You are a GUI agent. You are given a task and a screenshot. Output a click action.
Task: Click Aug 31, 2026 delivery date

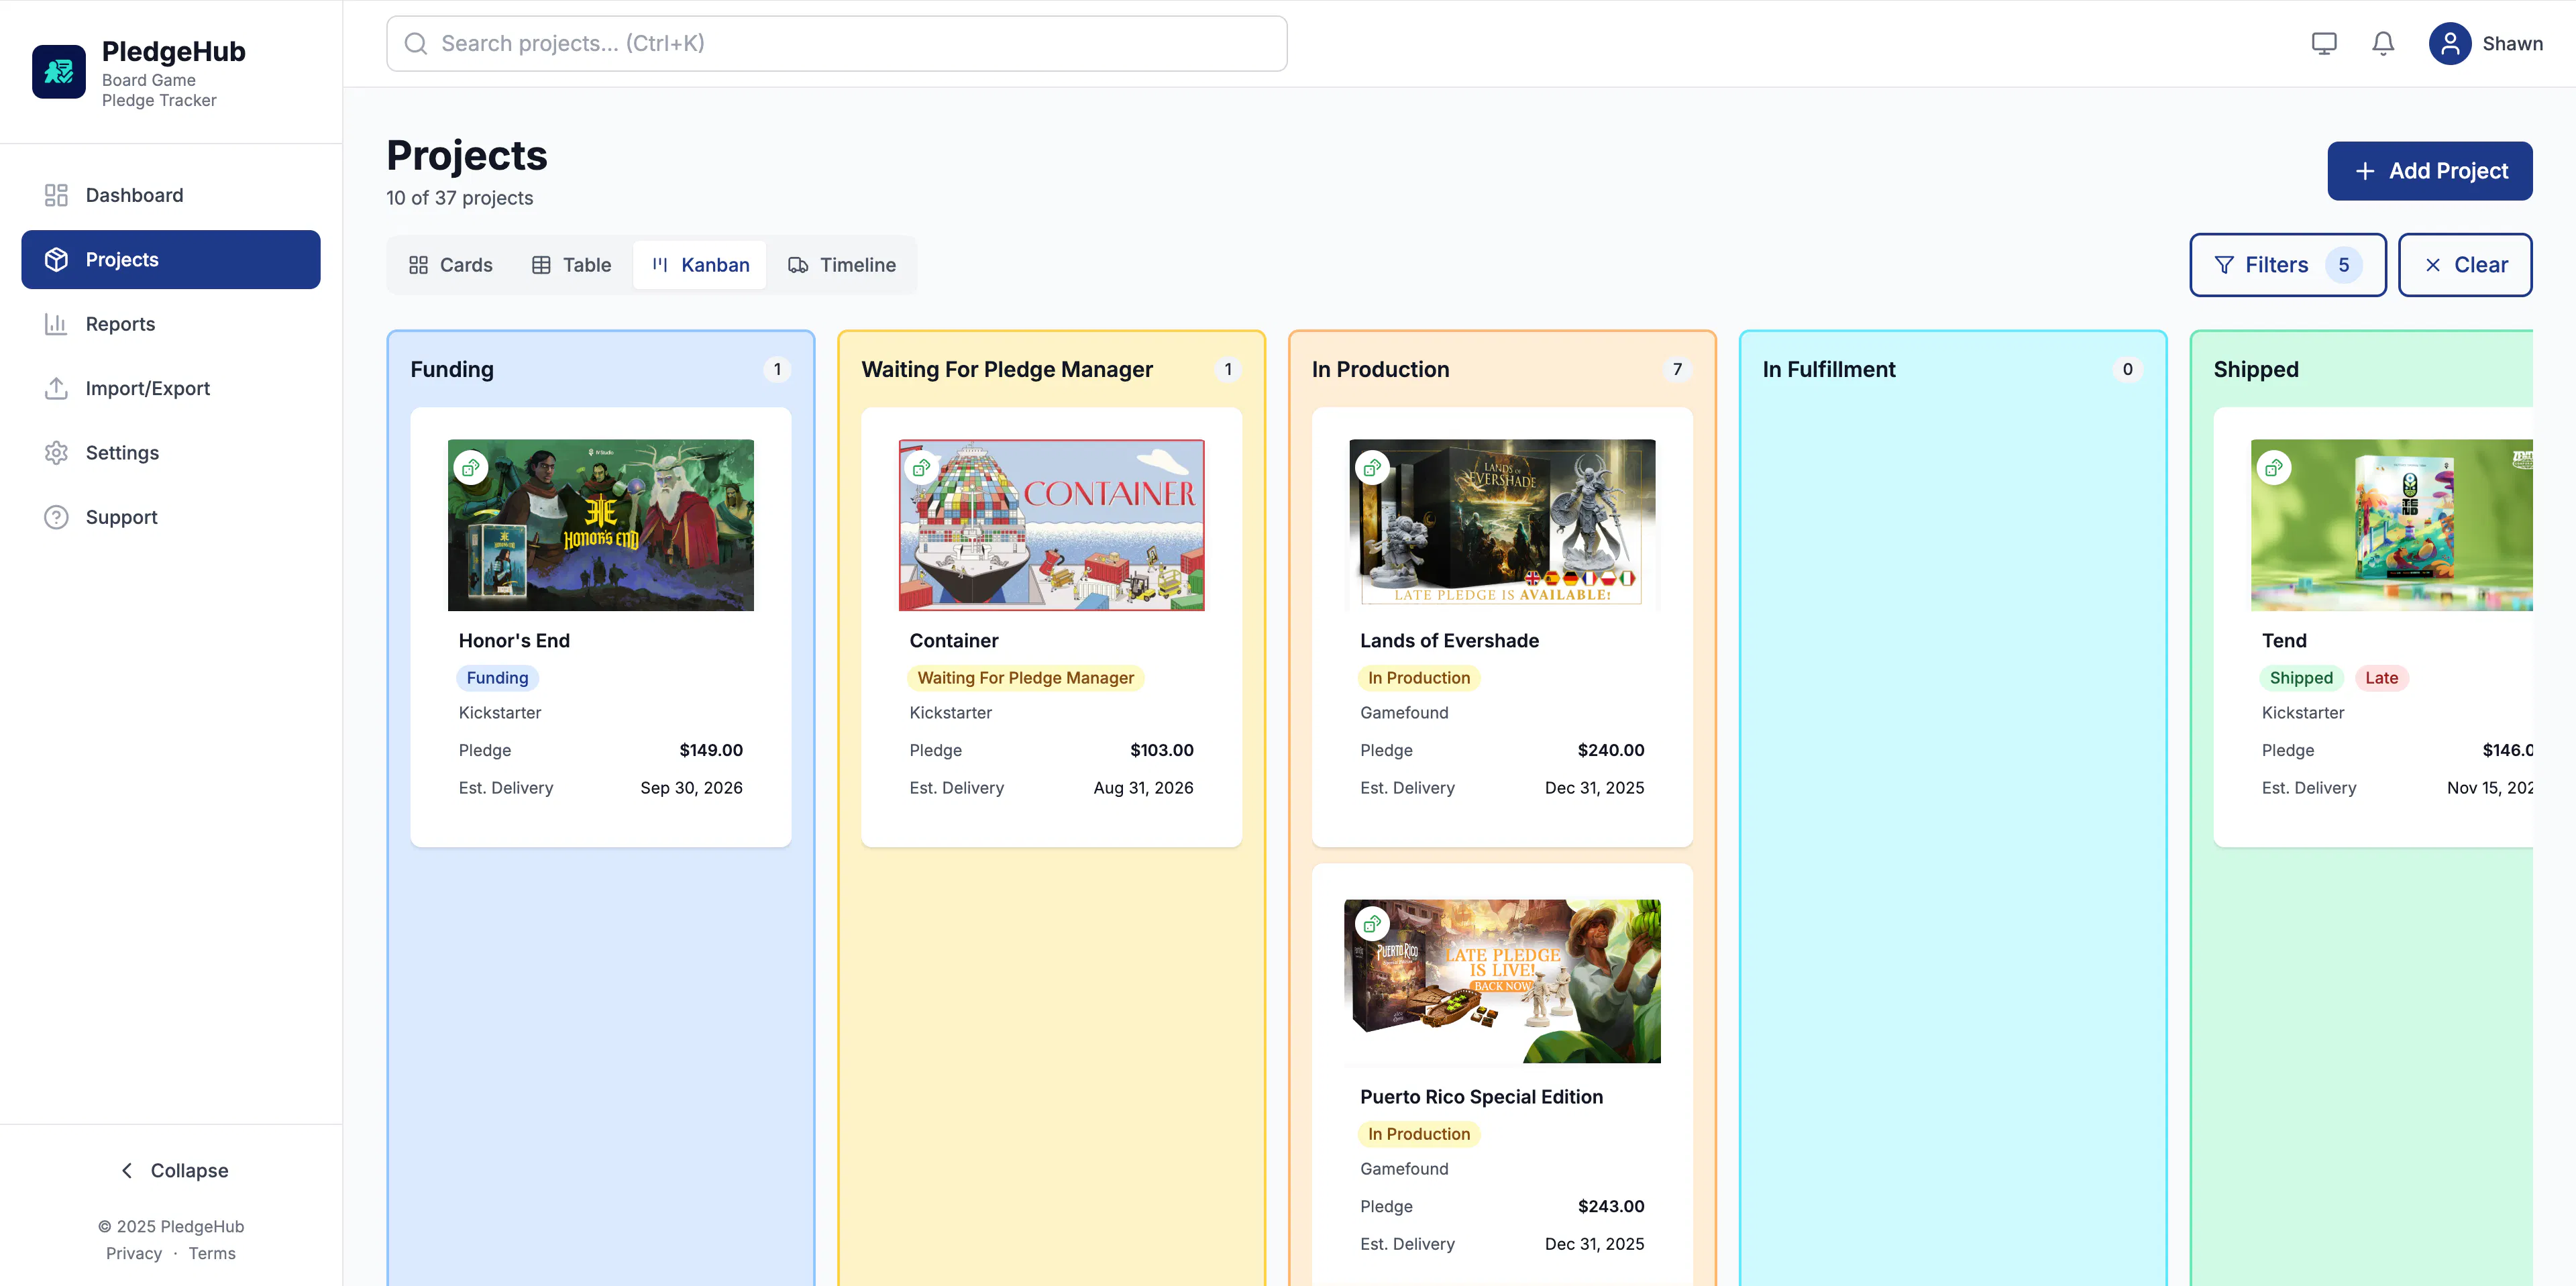coord(1143,788)
